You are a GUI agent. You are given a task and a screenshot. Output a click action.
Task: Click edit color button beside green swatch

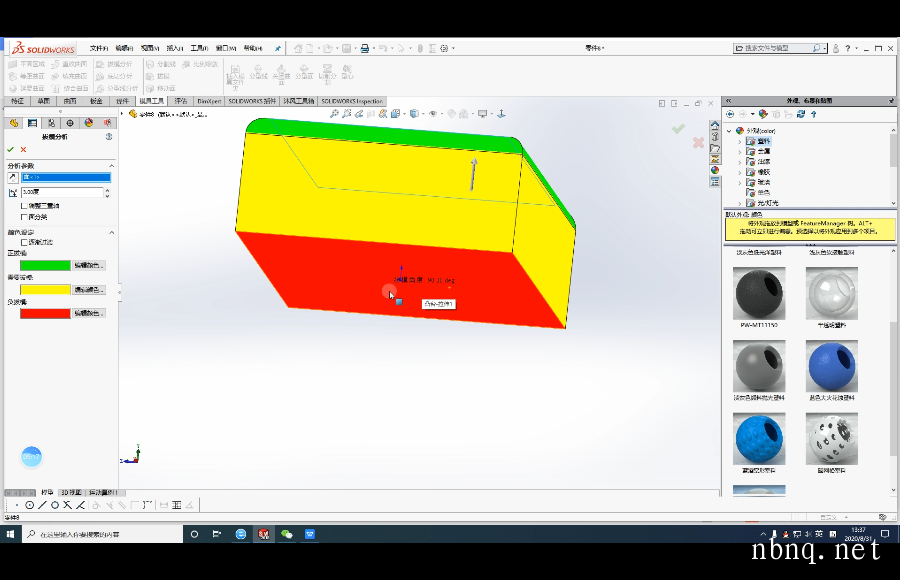click(89, 265)
